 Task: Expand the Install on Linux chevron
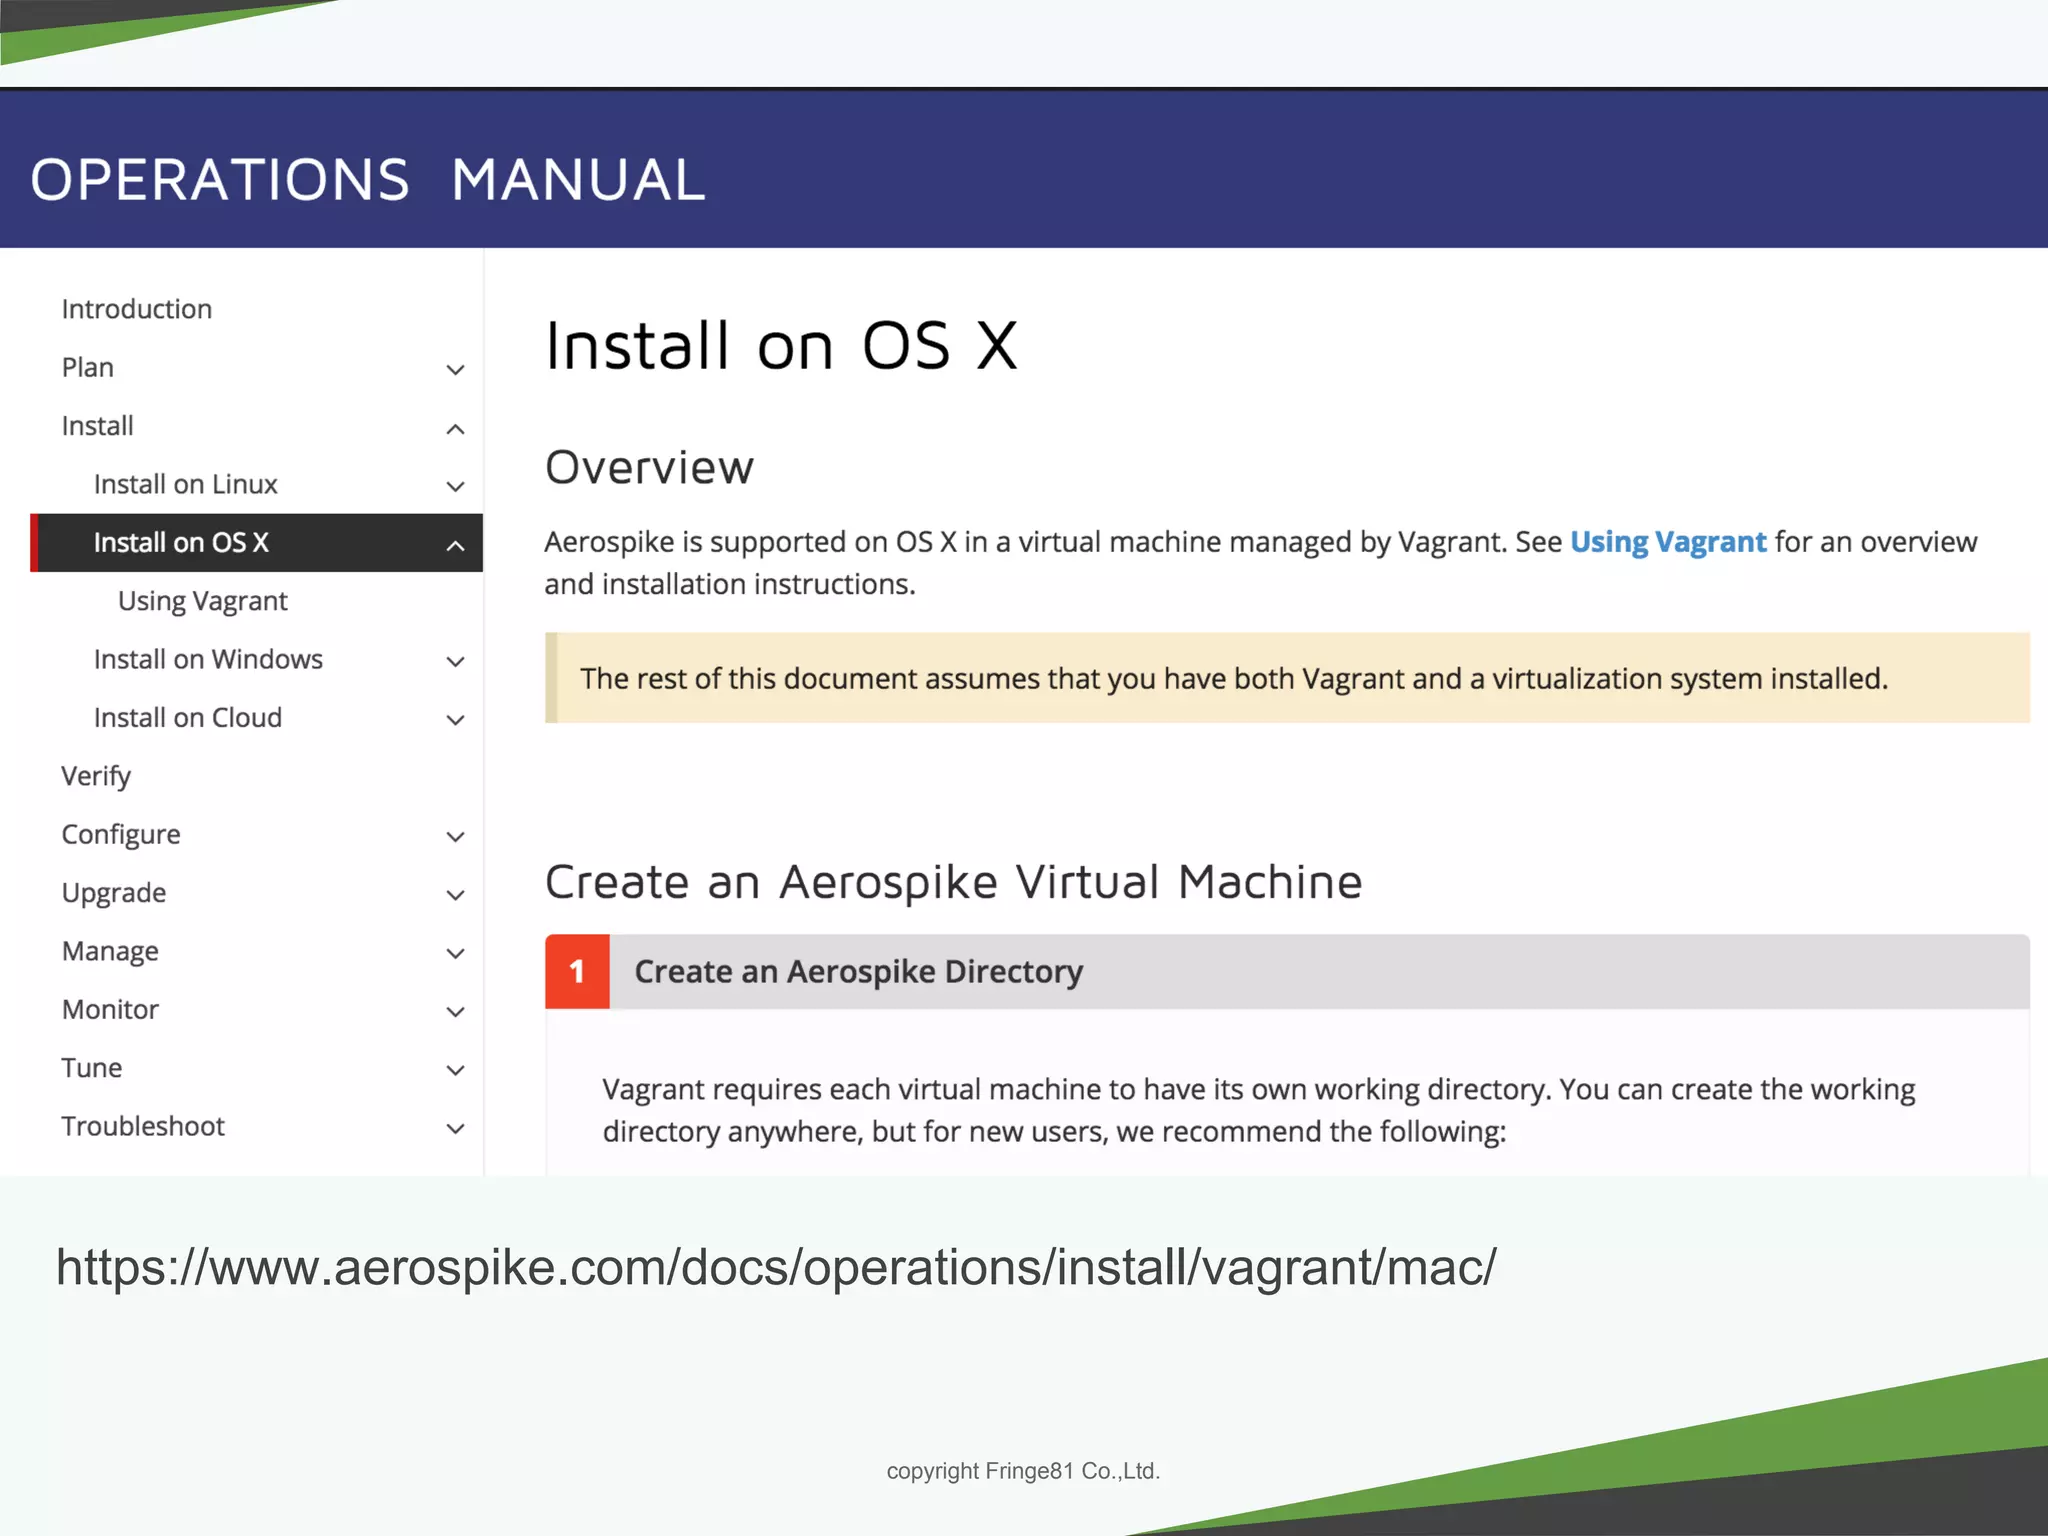[x=455, y=487]
